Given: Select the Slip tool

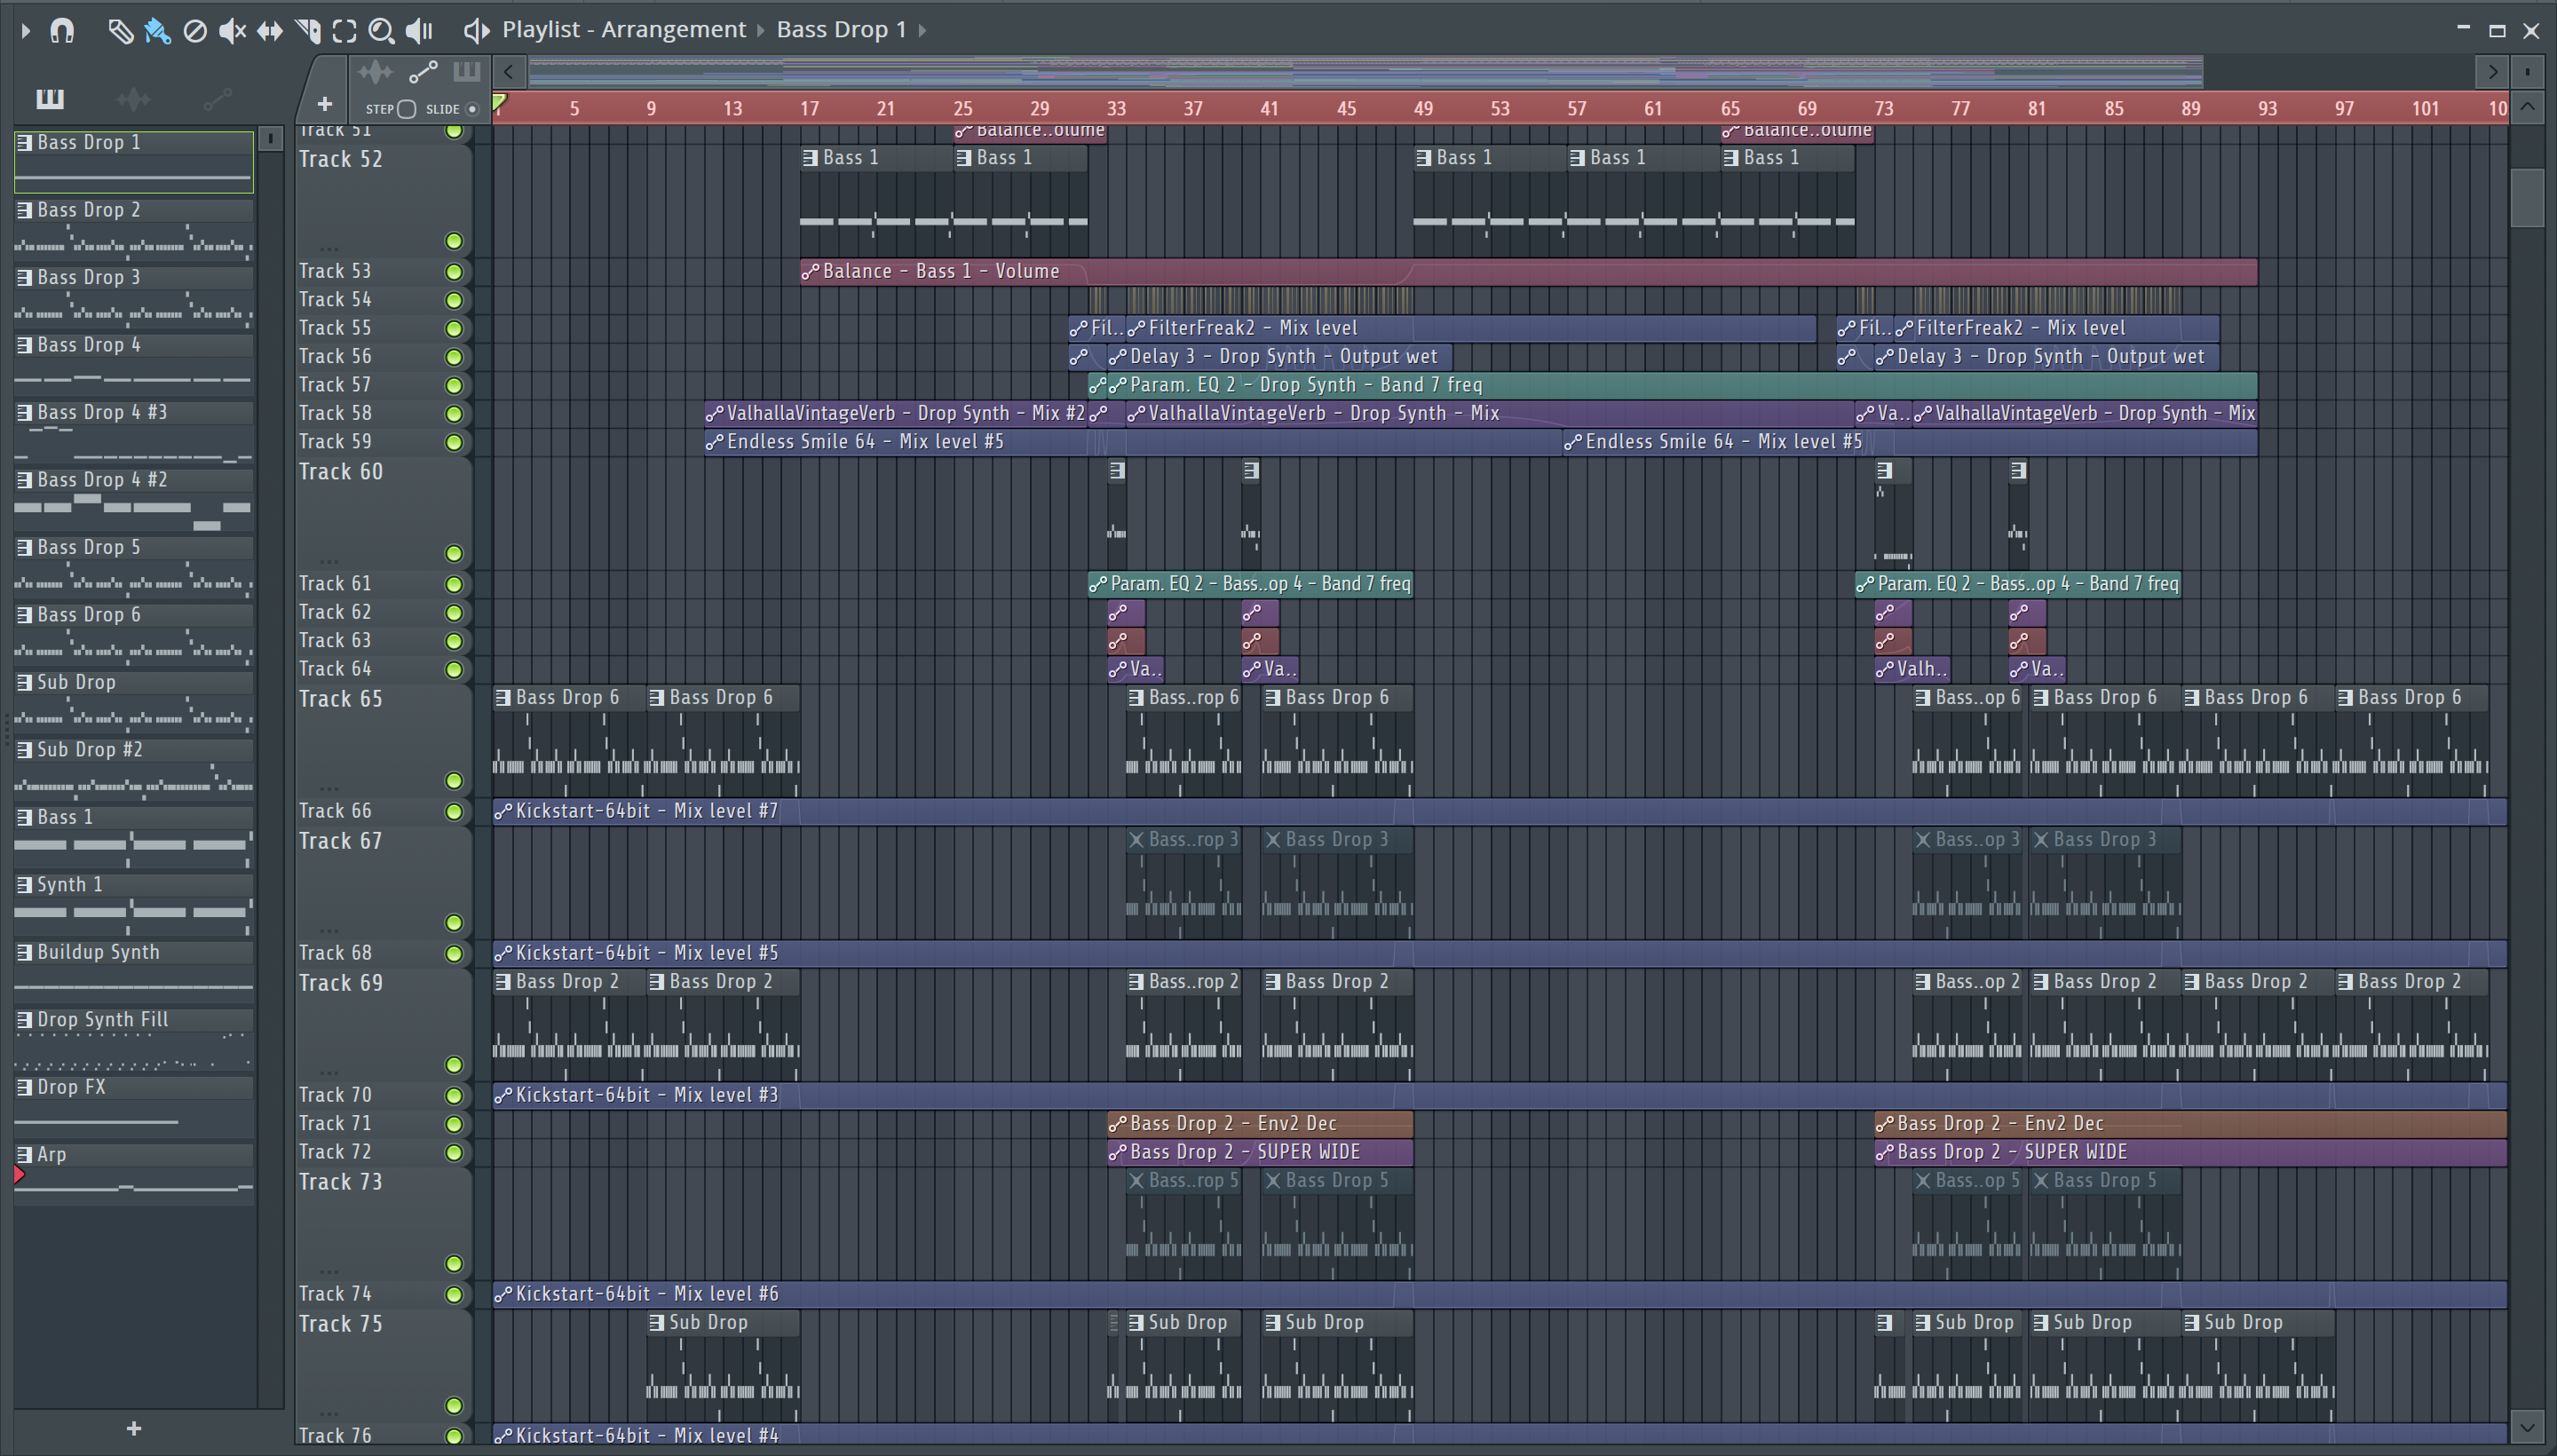Looking at the screenshot, I should click(270, 31).
